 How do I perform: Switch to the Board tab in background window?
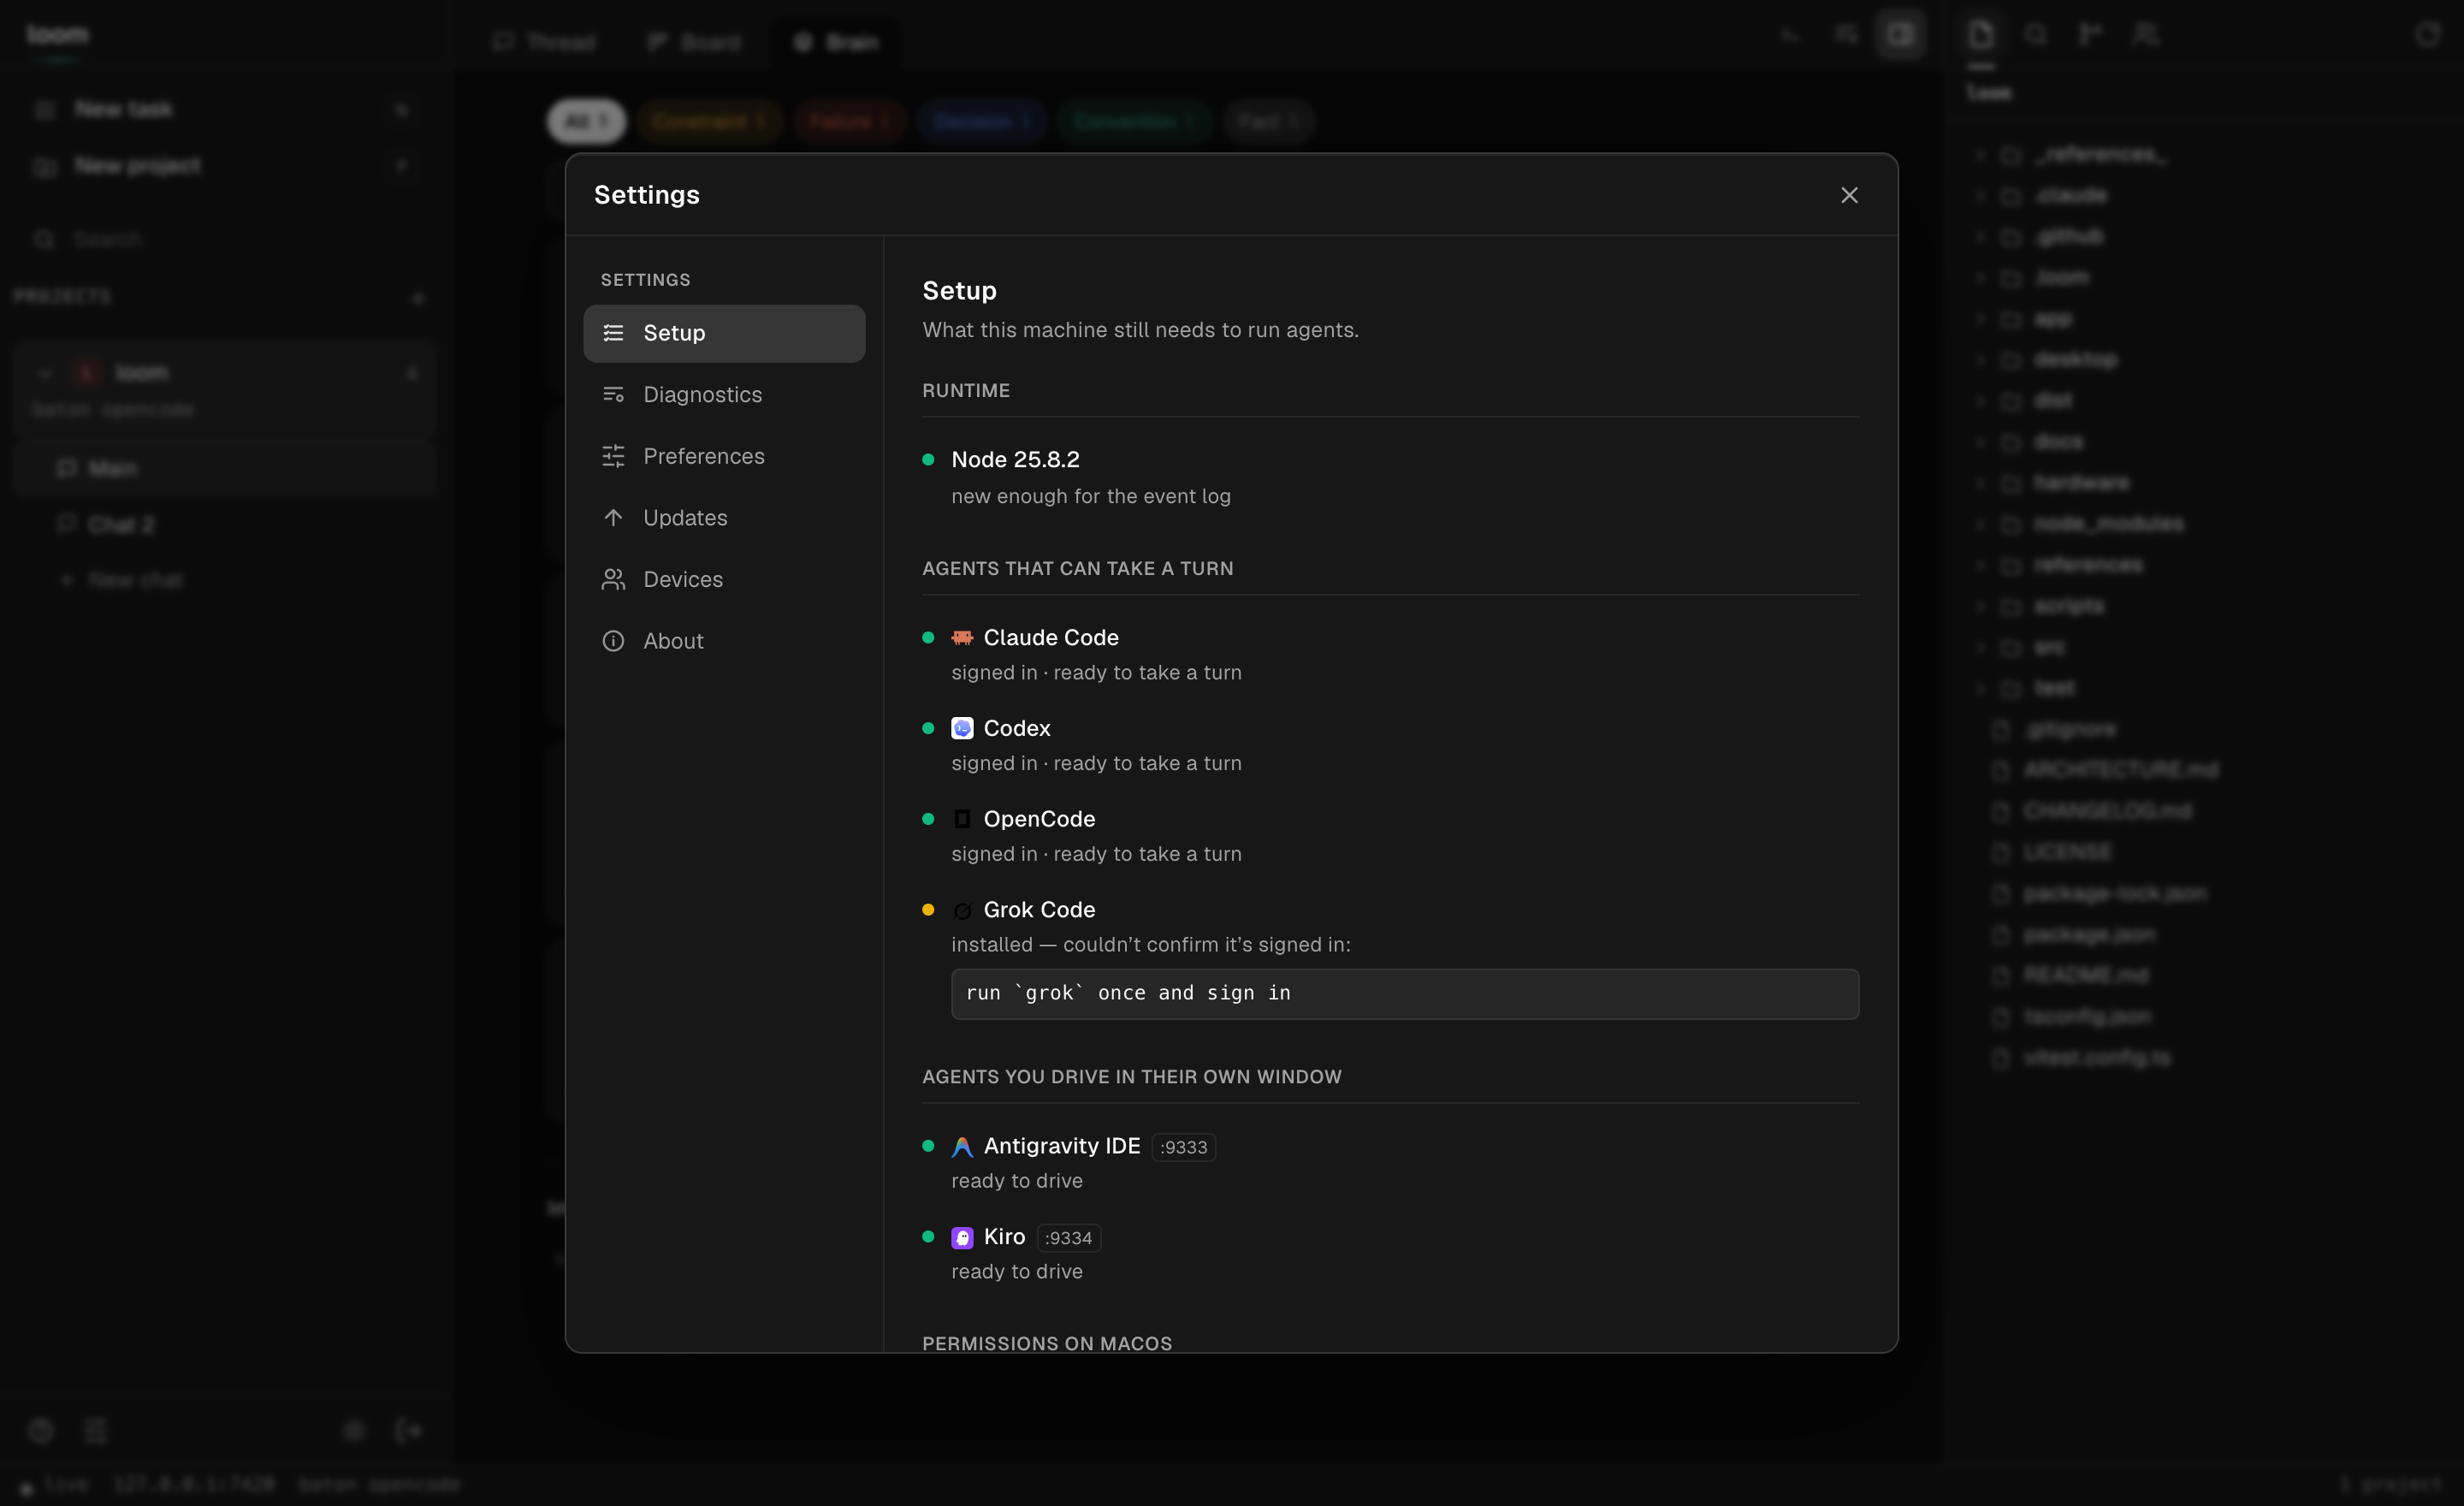coord(694,42)
